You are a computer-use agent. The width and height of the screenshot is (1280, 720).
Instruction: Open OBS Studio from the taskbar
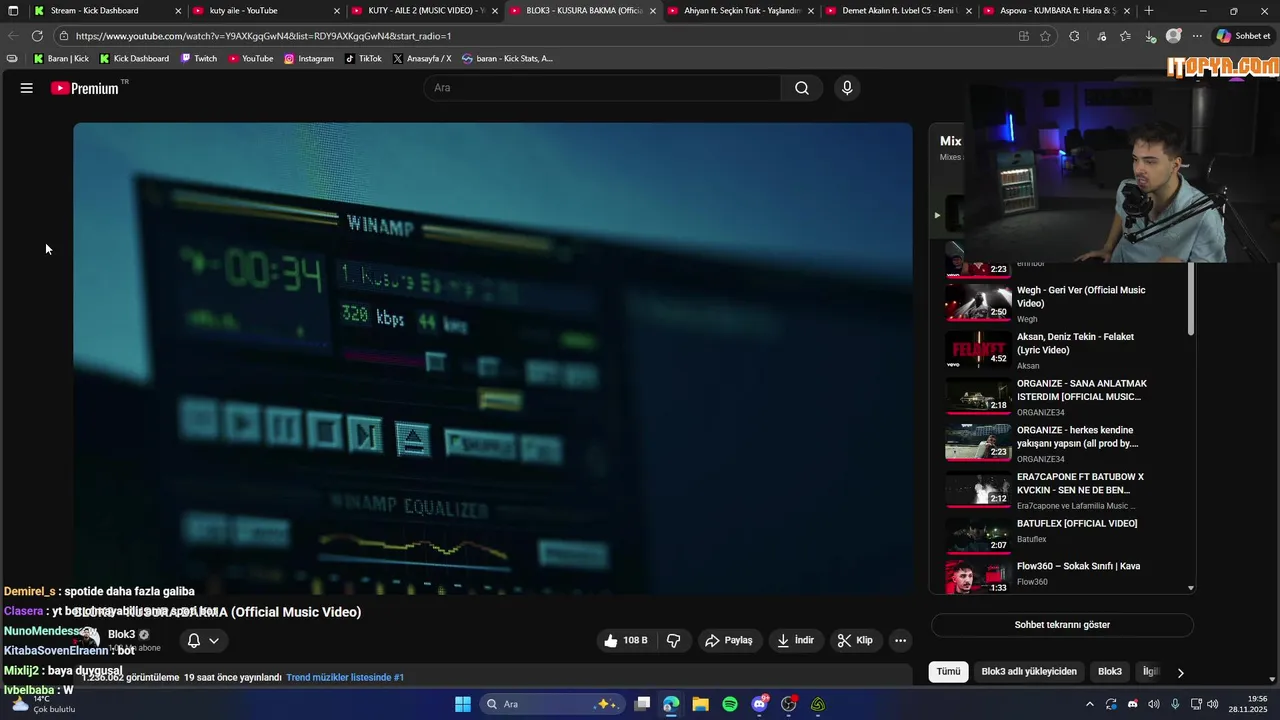click(x=788, y=704)
